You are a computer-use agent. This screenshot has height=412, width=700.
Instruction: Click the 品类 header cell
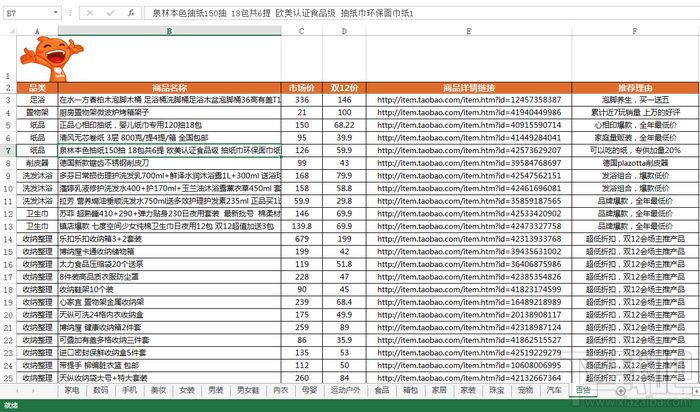click(x=37, y=87)
